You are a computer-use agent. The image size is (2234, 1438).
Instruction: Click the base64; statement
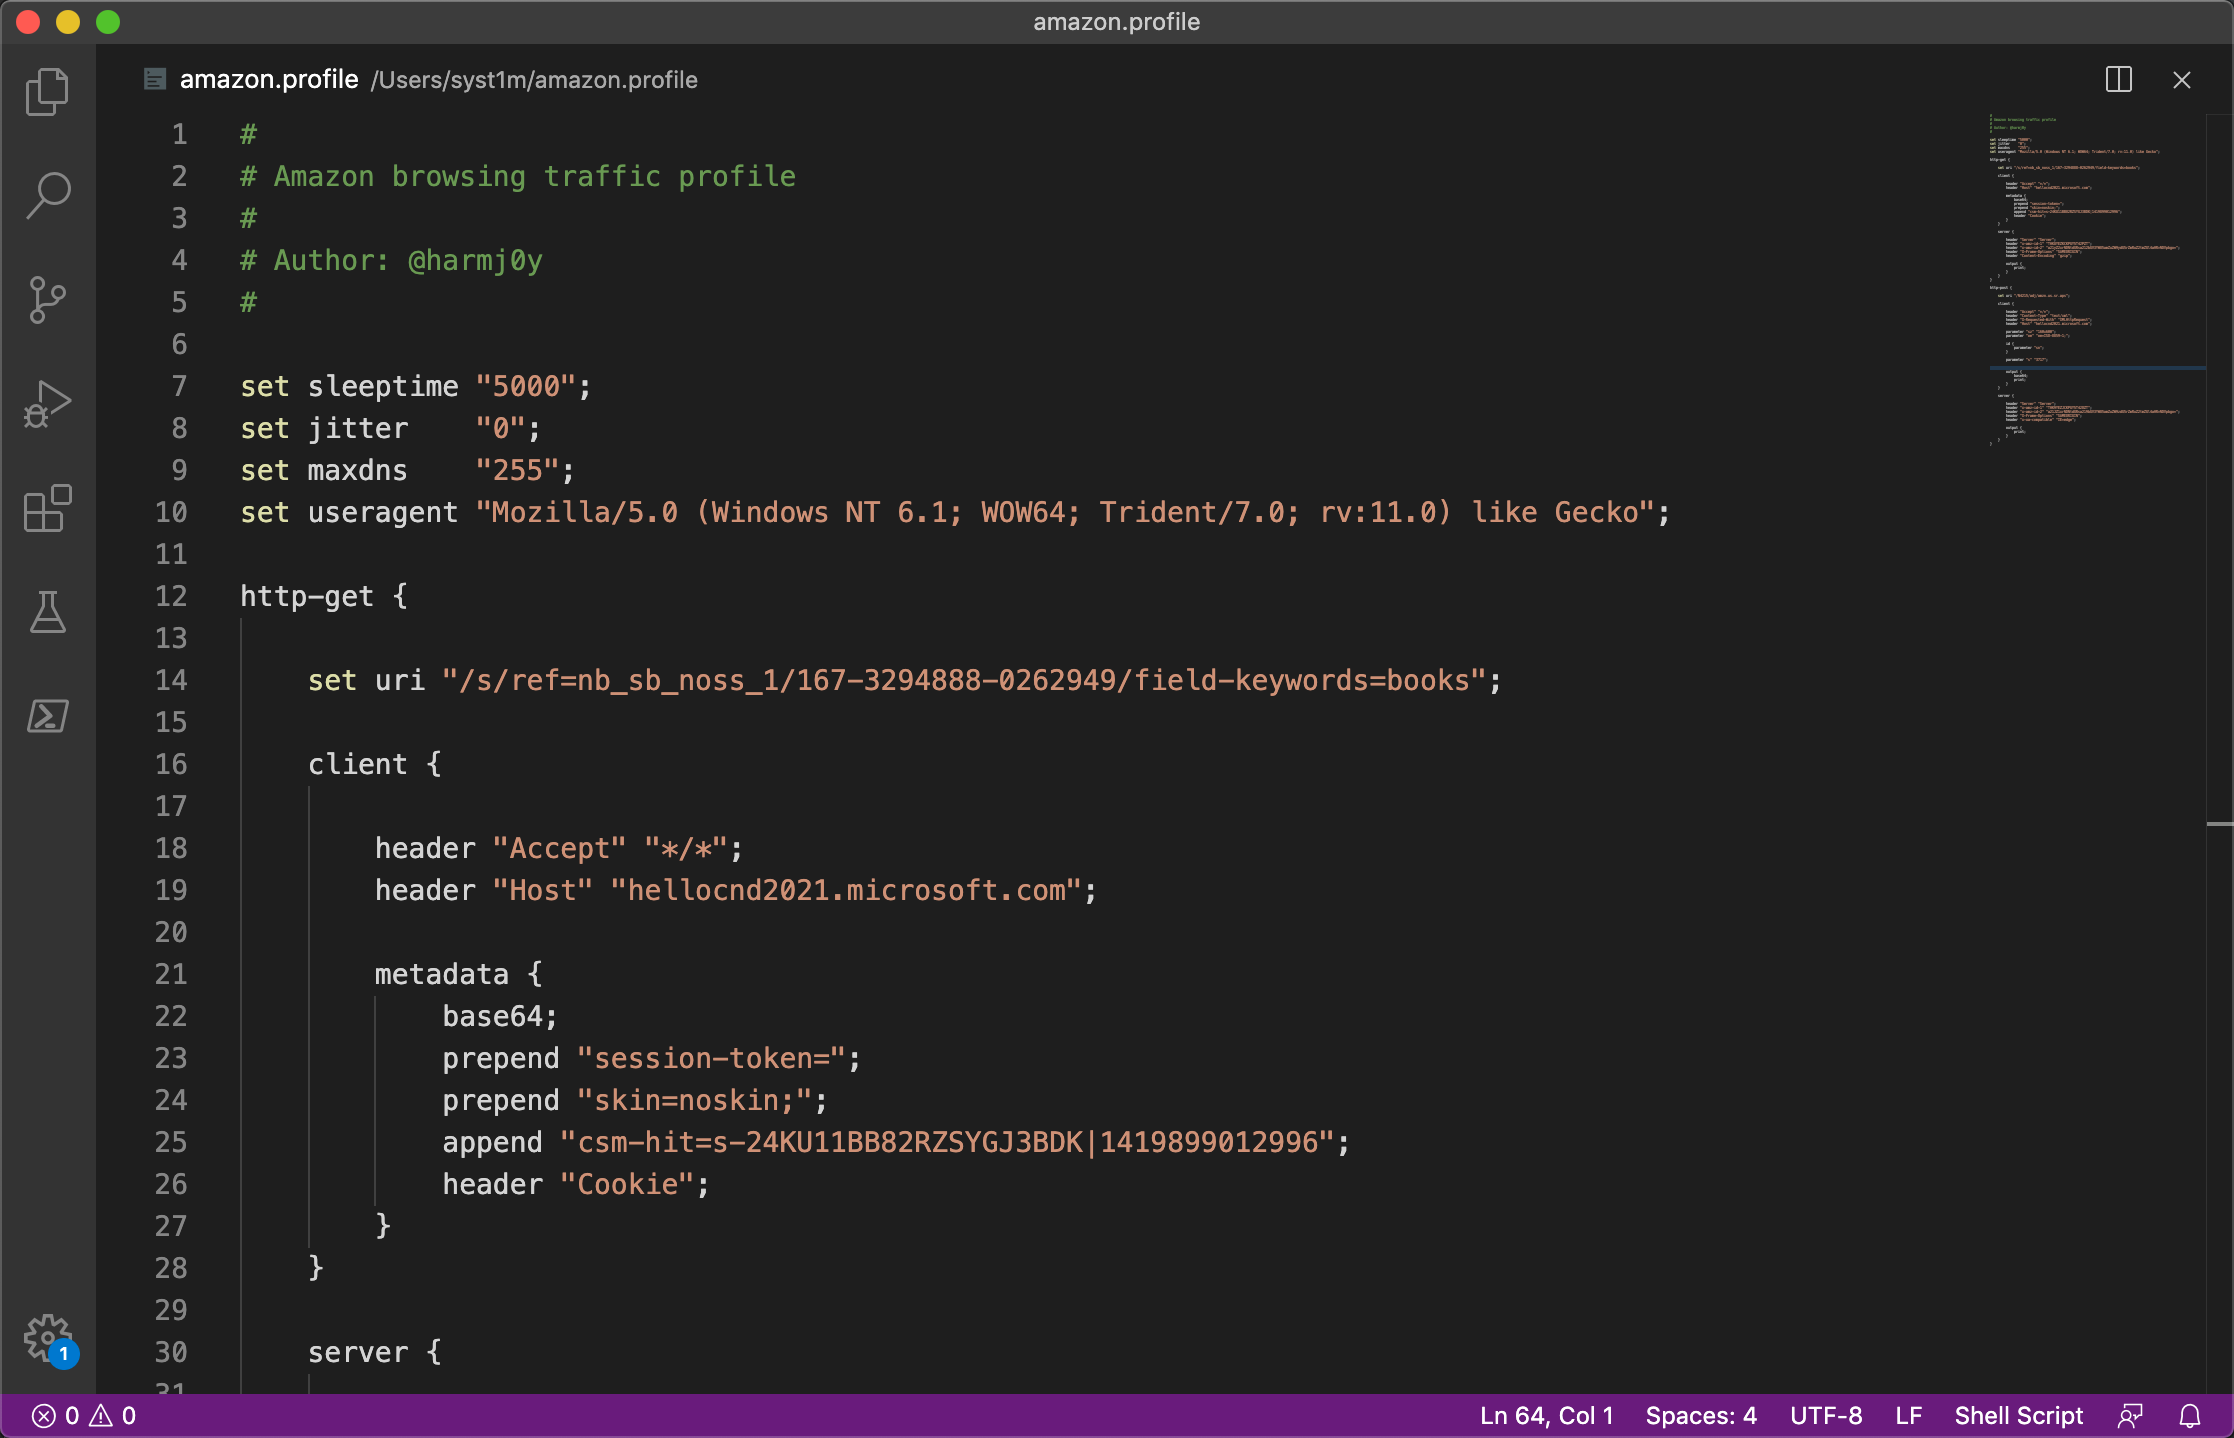coord(500,1016)
